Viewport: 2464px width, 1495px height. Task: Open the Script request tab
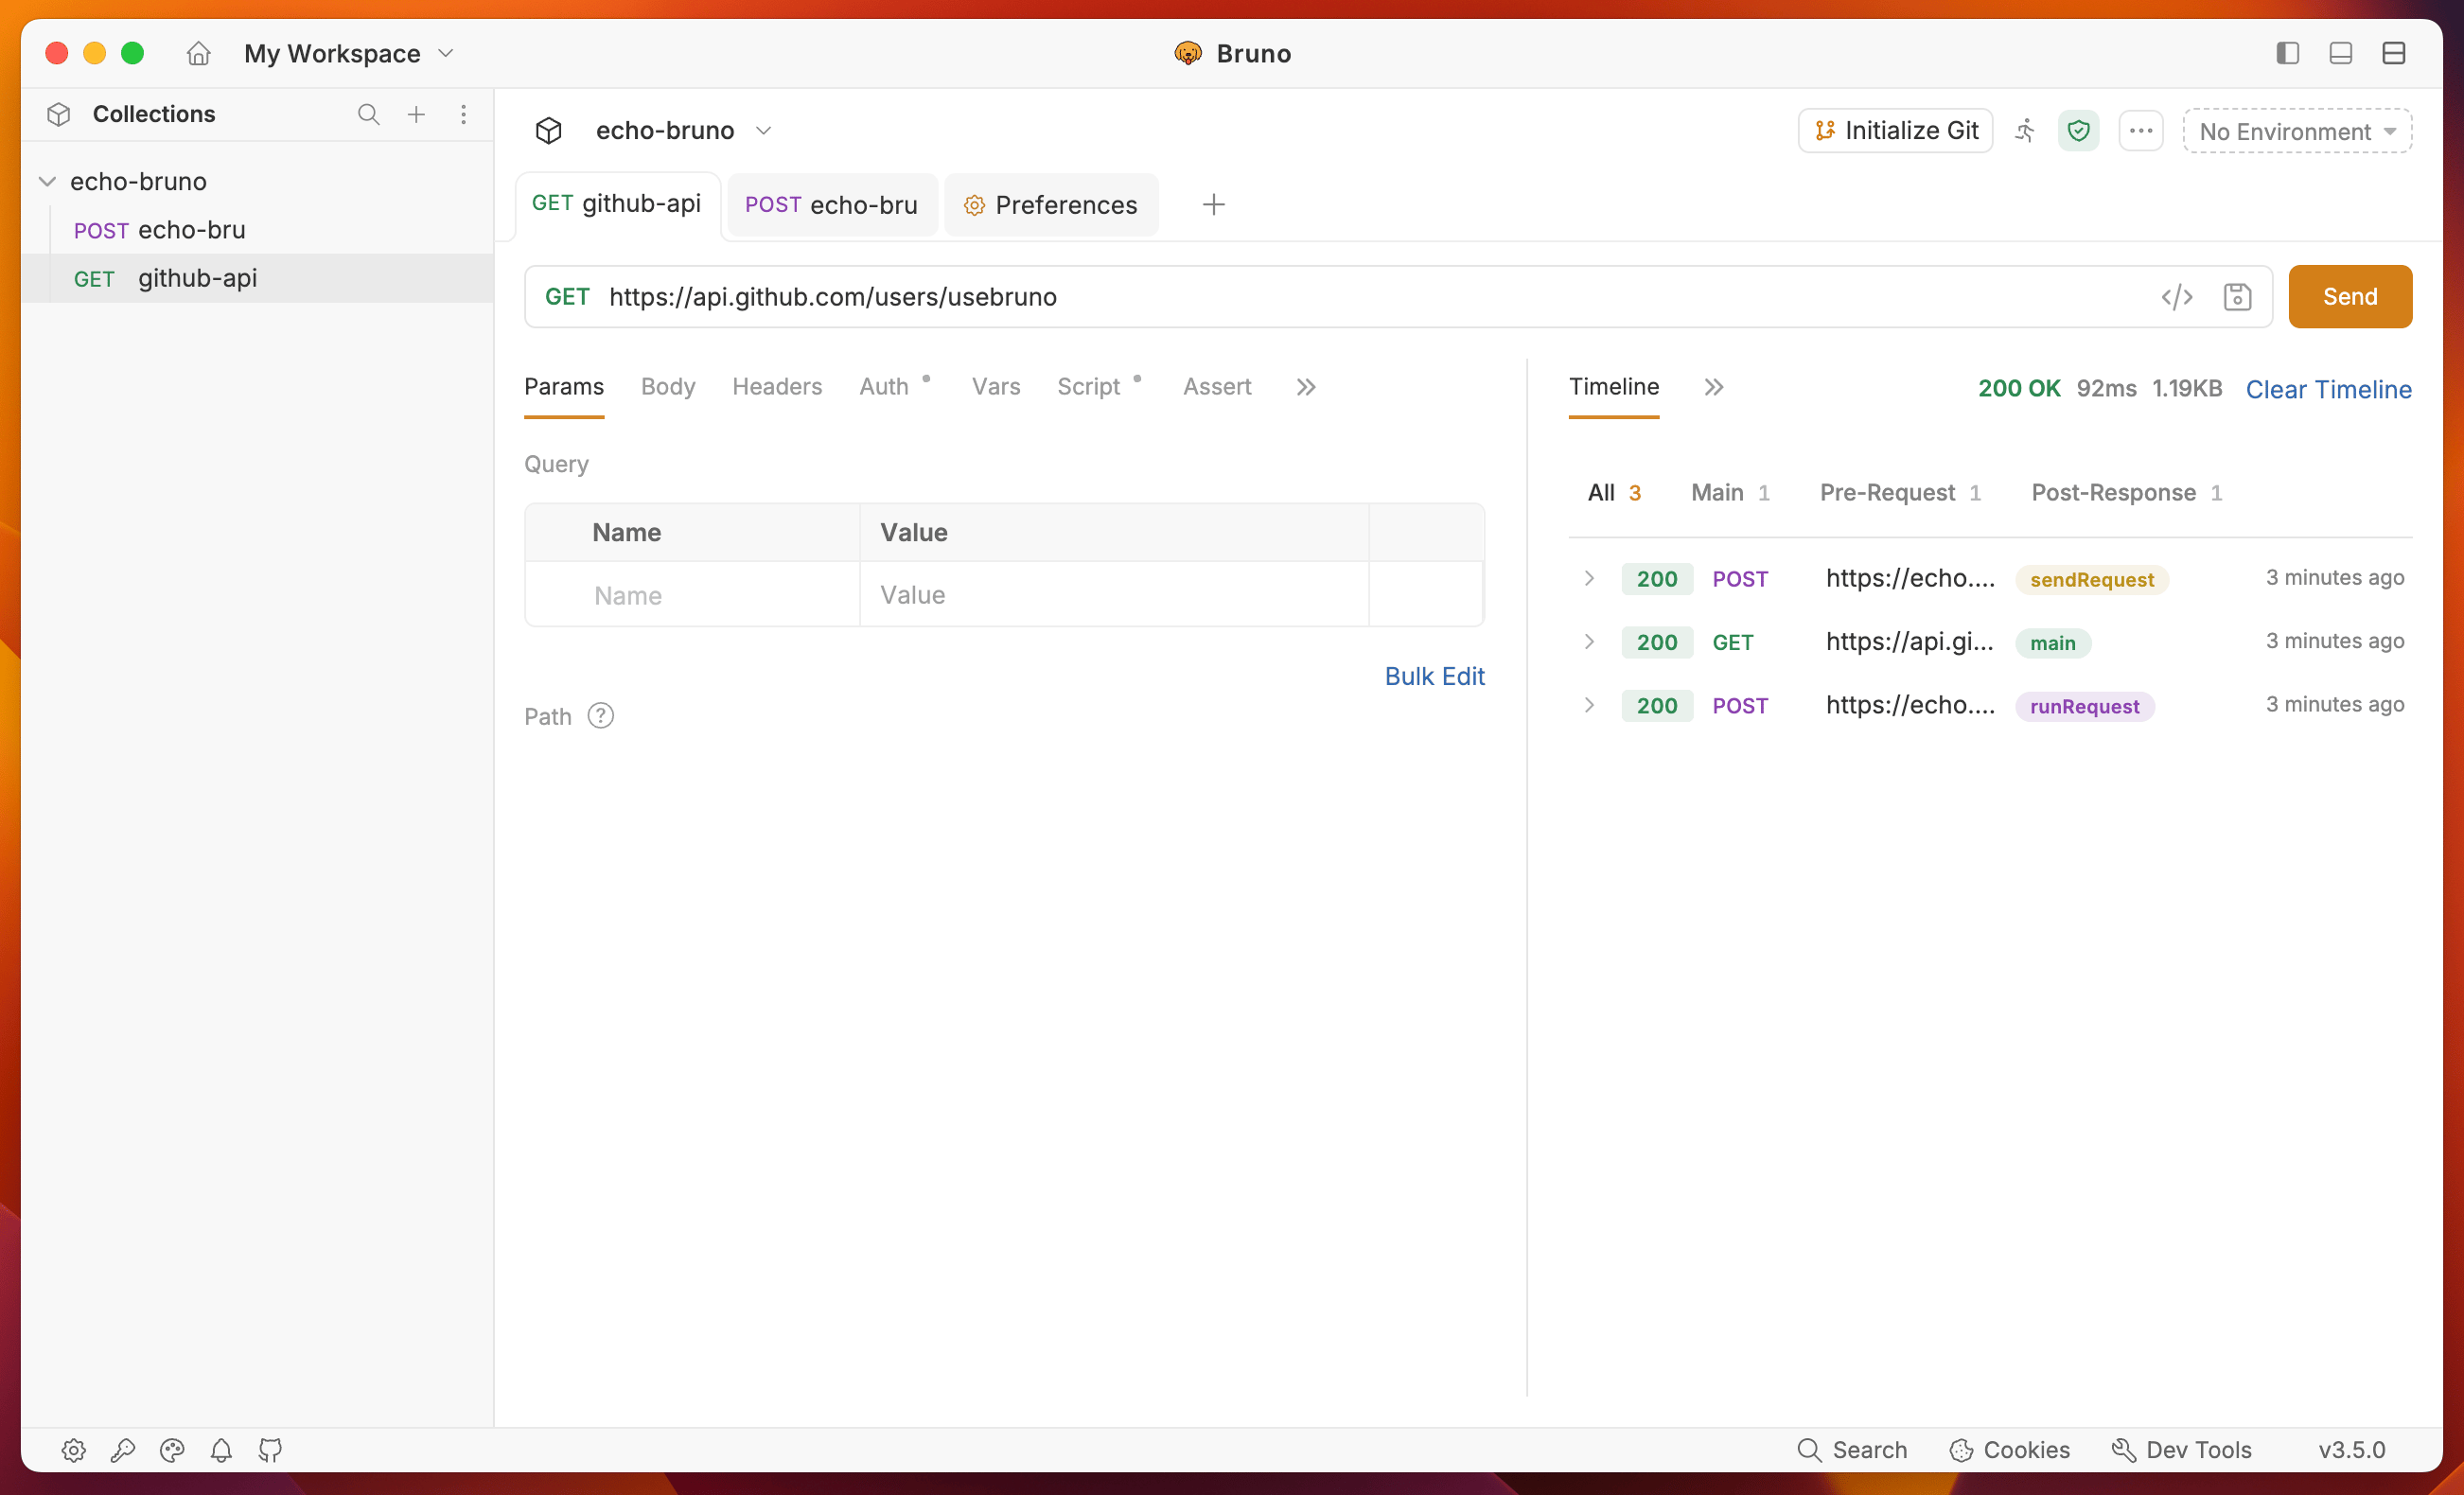pos(1088,387)
